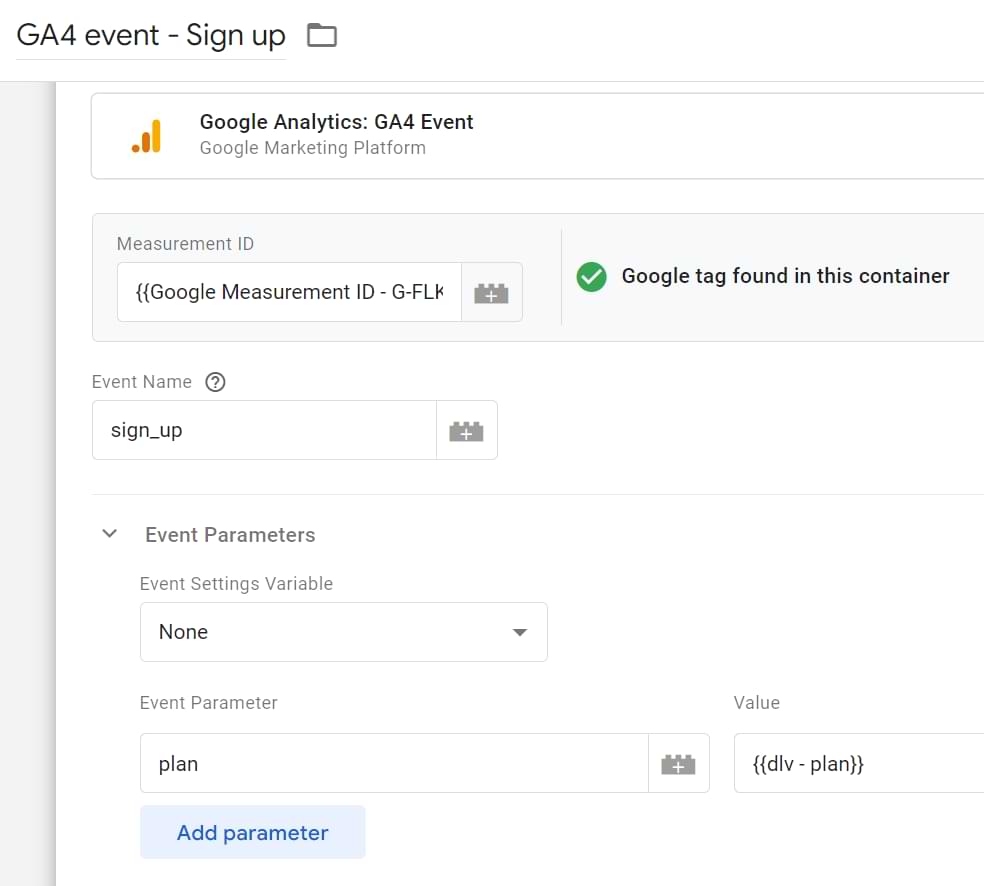Click the Google tag found in this container message

785,276
